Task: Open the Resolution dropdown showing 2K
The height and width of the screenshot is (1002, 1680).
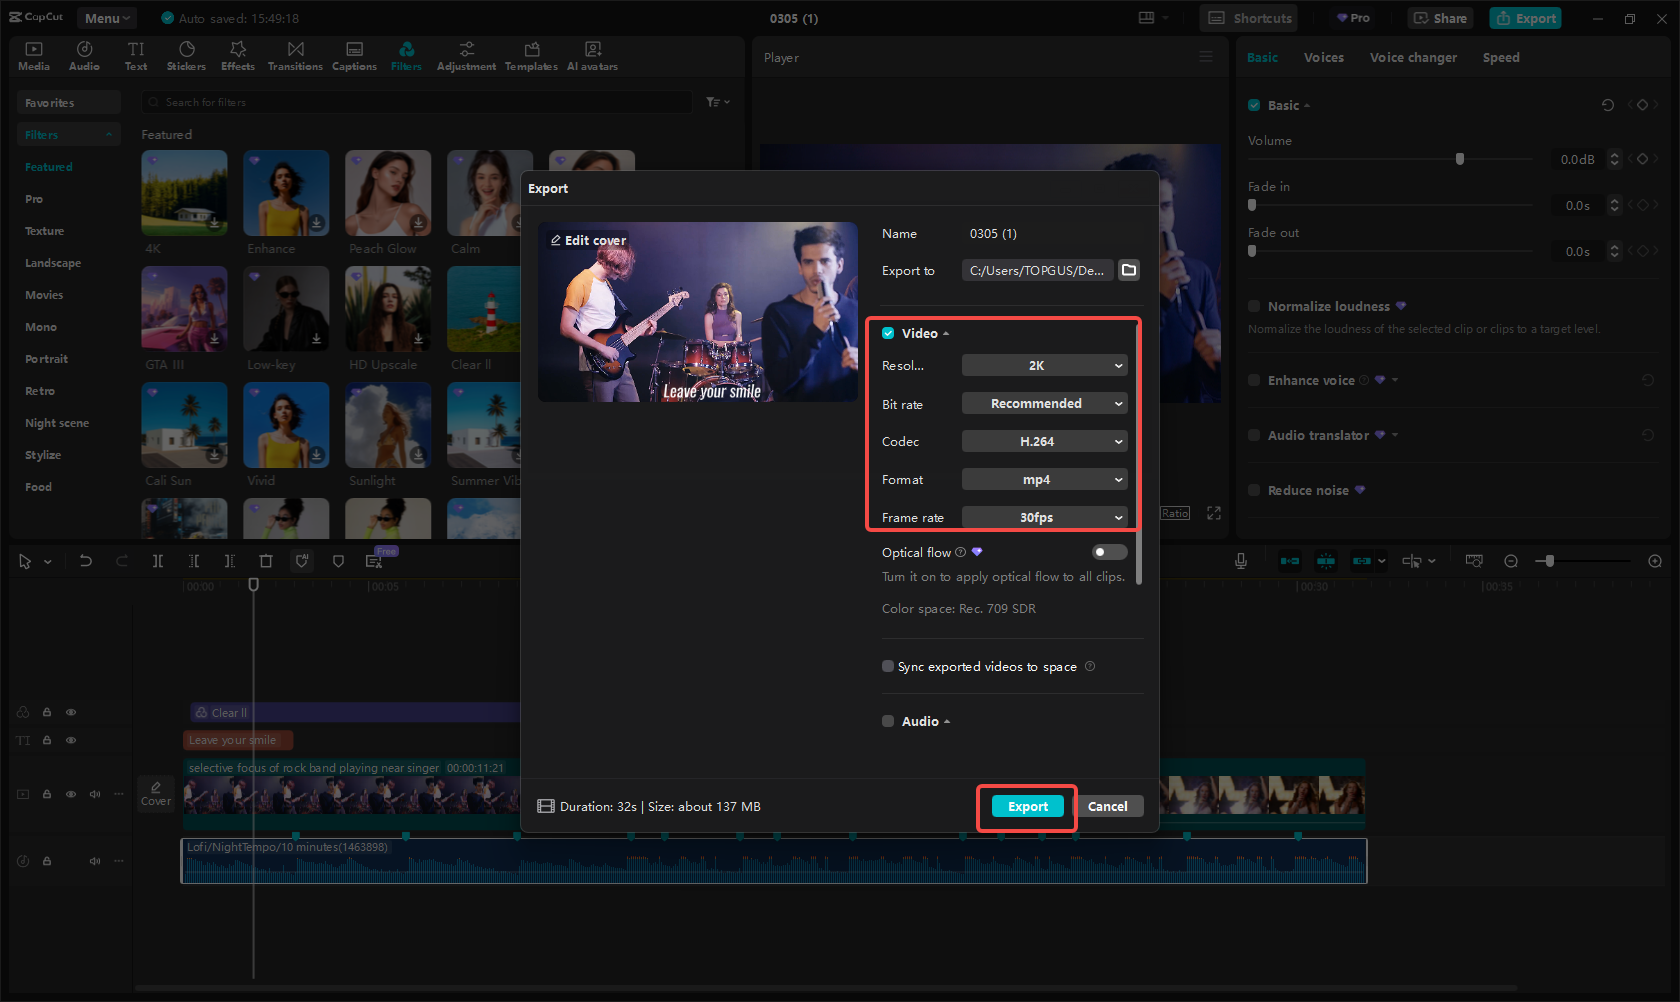Action: (1044, 366)
